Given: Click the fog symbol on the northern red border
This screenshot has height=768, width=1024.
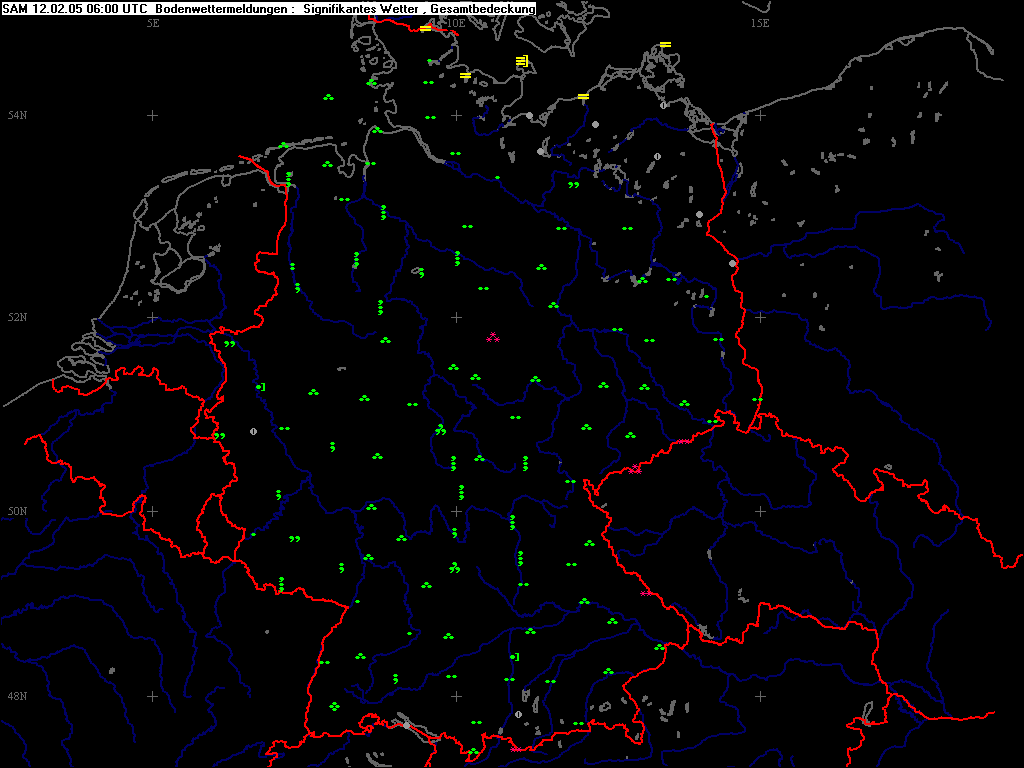Looking at the screenshot, I should pos(425,29).
